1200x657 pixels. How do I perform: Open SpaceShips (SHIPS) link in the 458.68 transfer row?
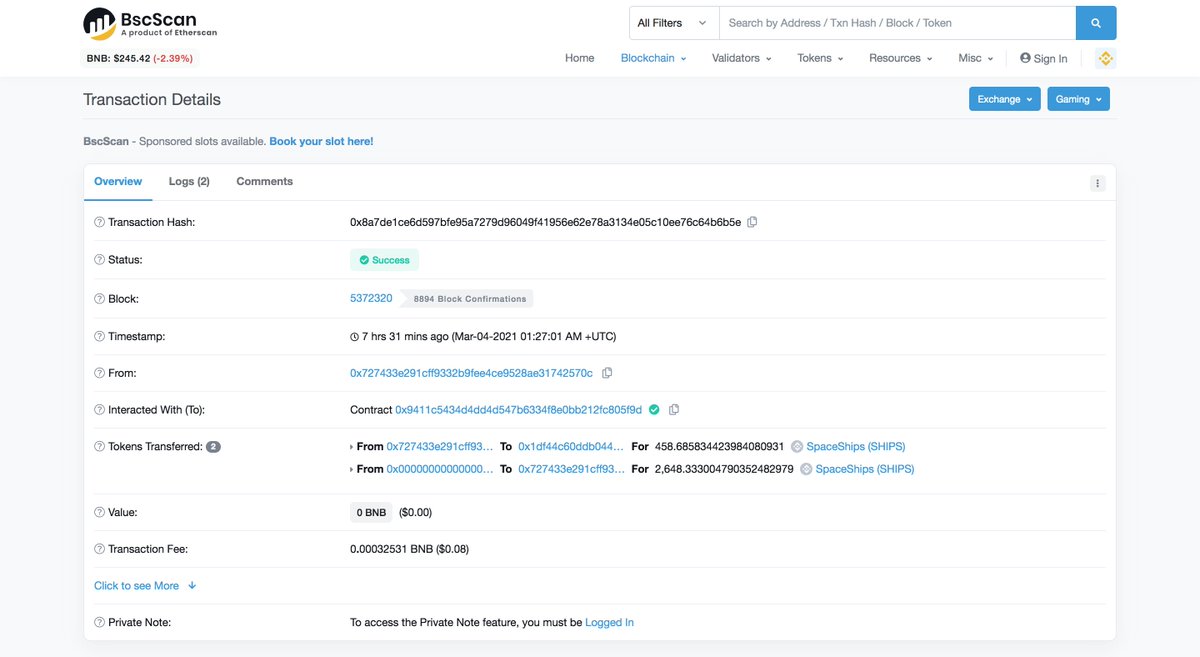pos(856,447)
